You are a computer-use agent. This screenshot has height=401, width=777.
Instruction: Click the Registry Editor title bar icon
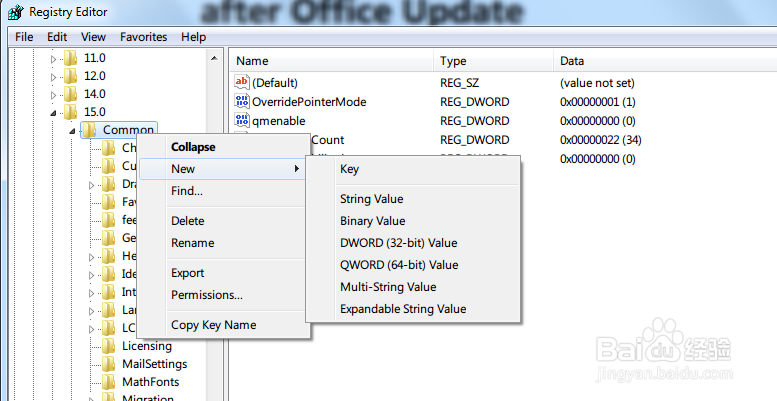(x=16, y=12)
